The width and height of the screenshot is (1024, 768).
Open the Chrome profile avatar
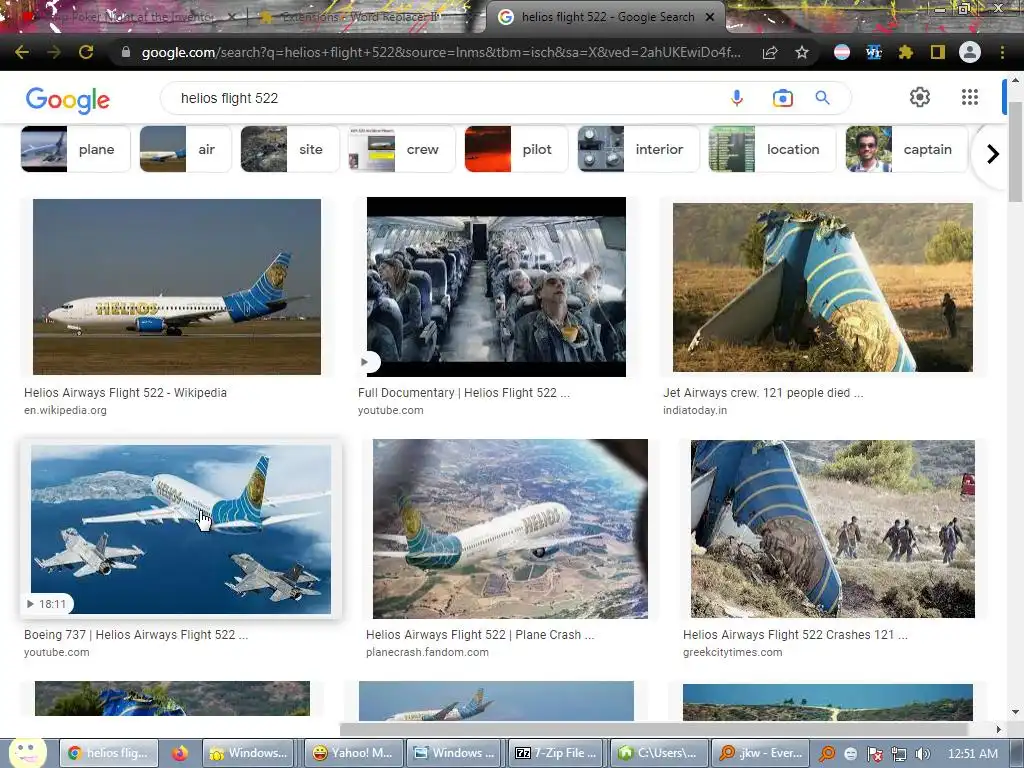click(x=970, y=52)
